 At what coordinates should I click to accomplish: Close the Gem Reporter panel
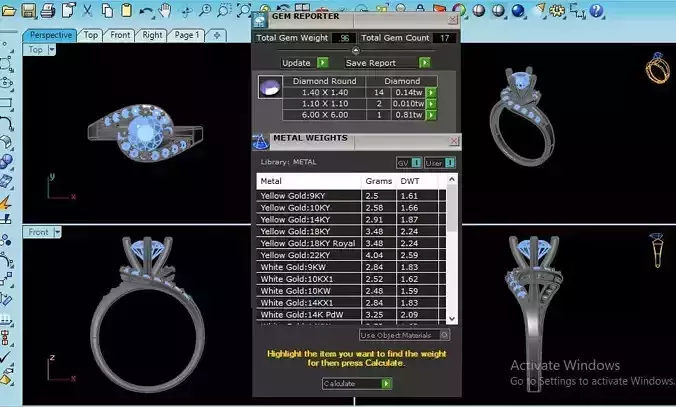pyautogui.click(x=452, y=19)
